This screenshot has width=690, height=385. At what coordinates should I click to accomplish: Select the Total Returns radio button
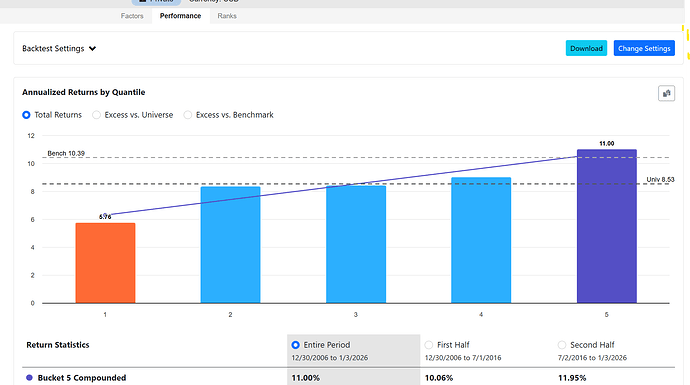coord(26,115)
